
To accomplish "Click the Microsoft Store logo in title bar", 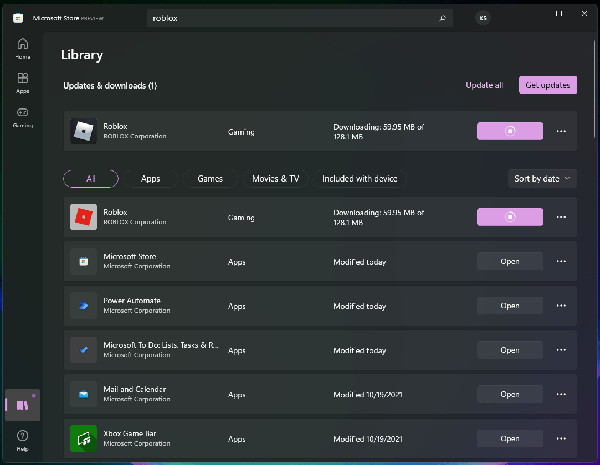I will [x=18, y=18].
